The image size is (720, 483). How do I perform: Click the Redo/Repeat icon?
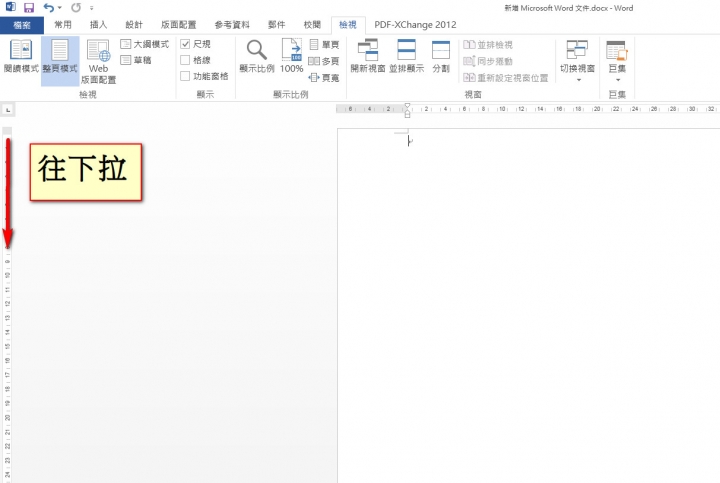pos(76,7)
